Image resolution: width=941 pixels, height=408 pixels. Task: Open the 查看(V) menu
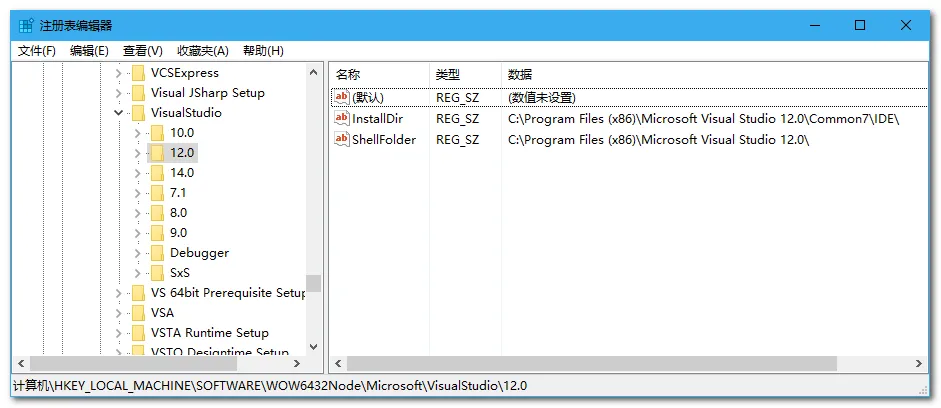pos(143,51)
